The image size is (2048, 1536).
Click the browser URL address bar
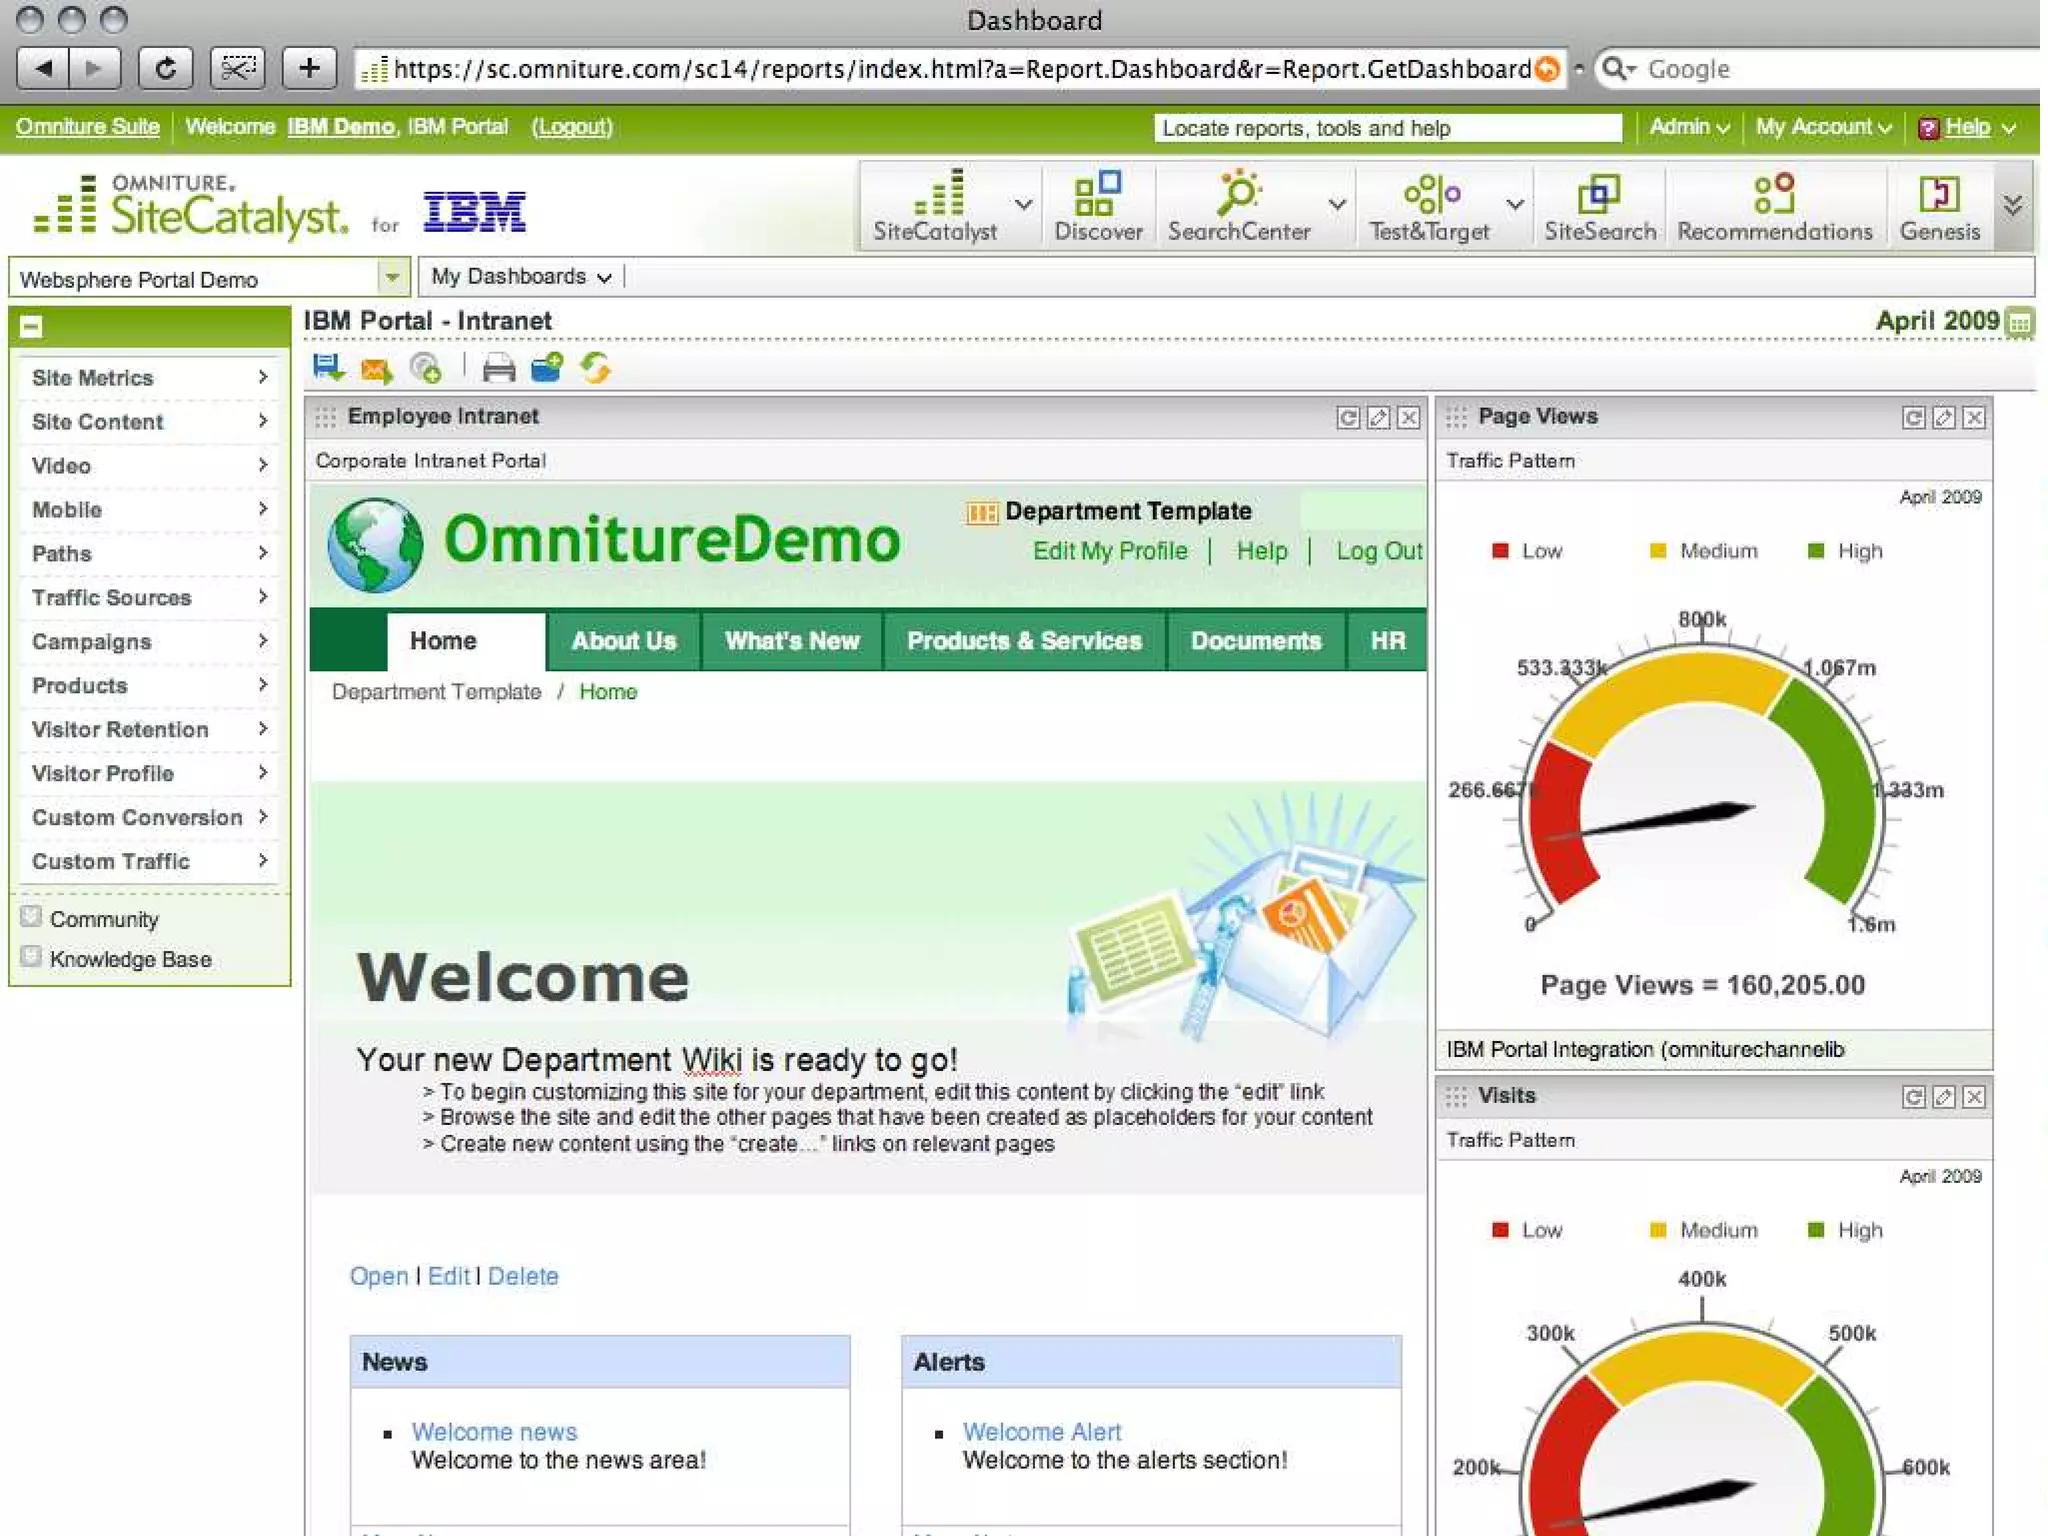[x=960, y=69]
